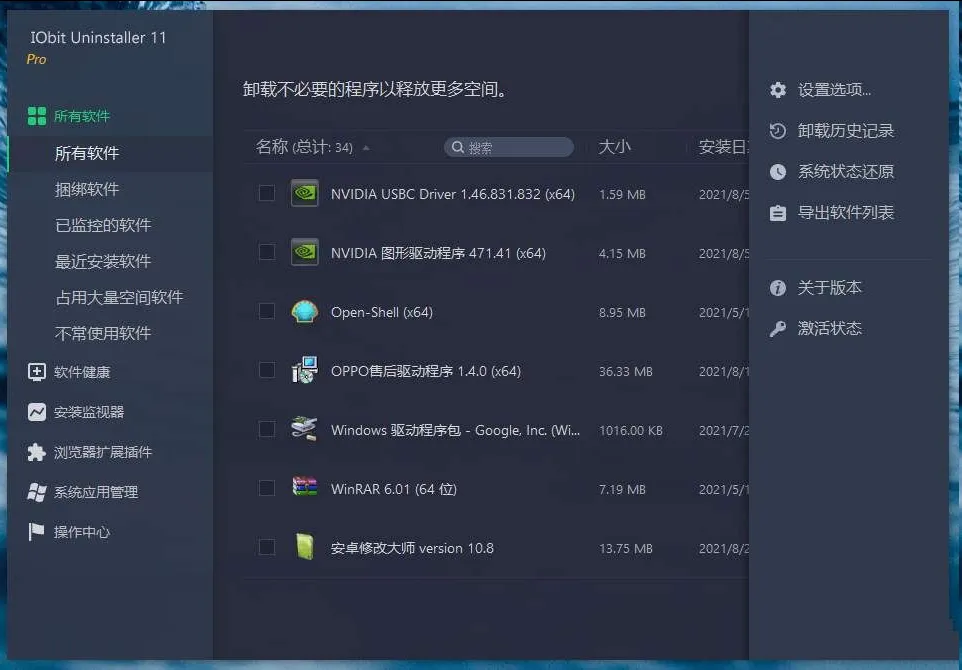Click the 软件健康 plus icon
962x670 pixels.
pos(37,372)
